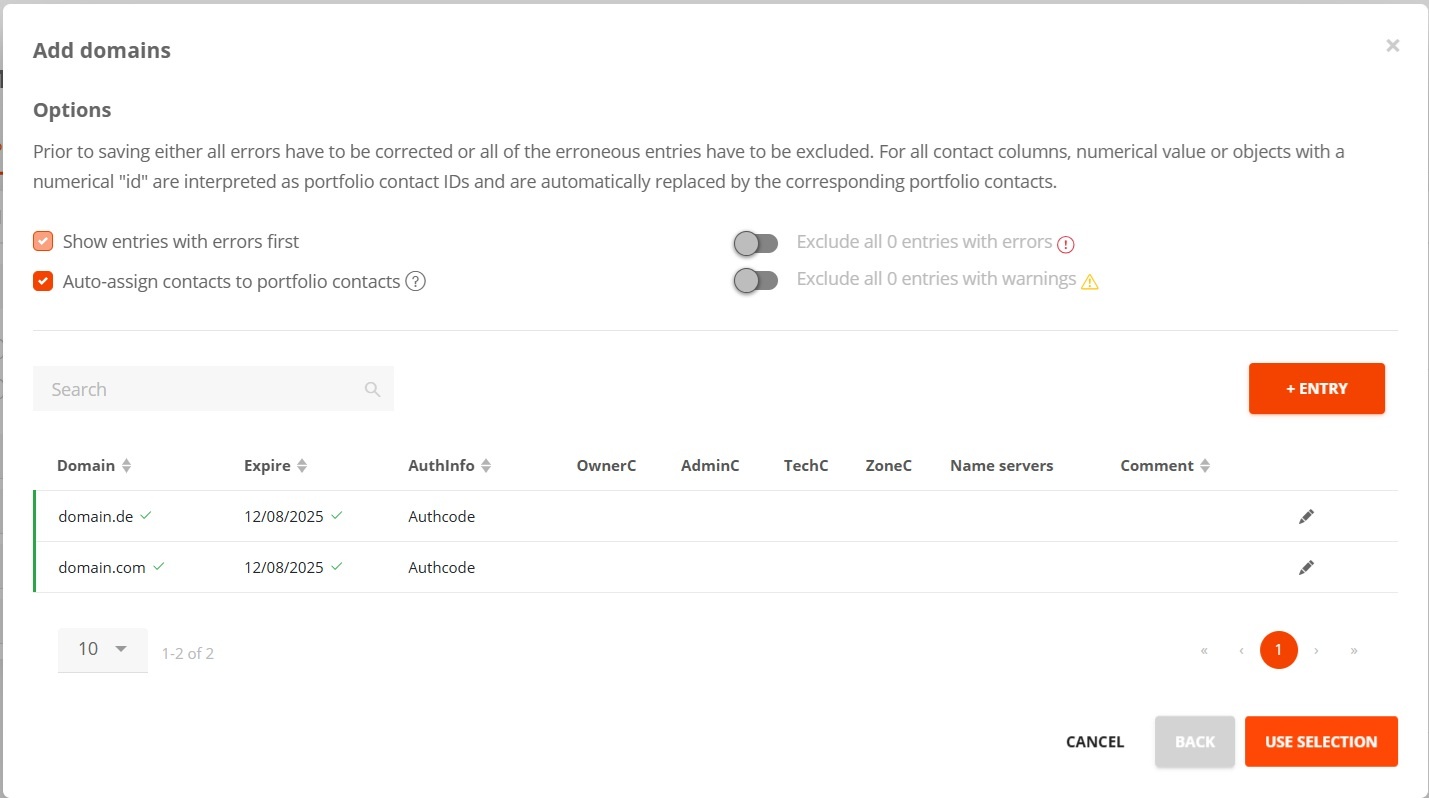Screen dimensions: 1429x798
Task: Click the + ENTRY button
Action: [x=1316, y=388]
